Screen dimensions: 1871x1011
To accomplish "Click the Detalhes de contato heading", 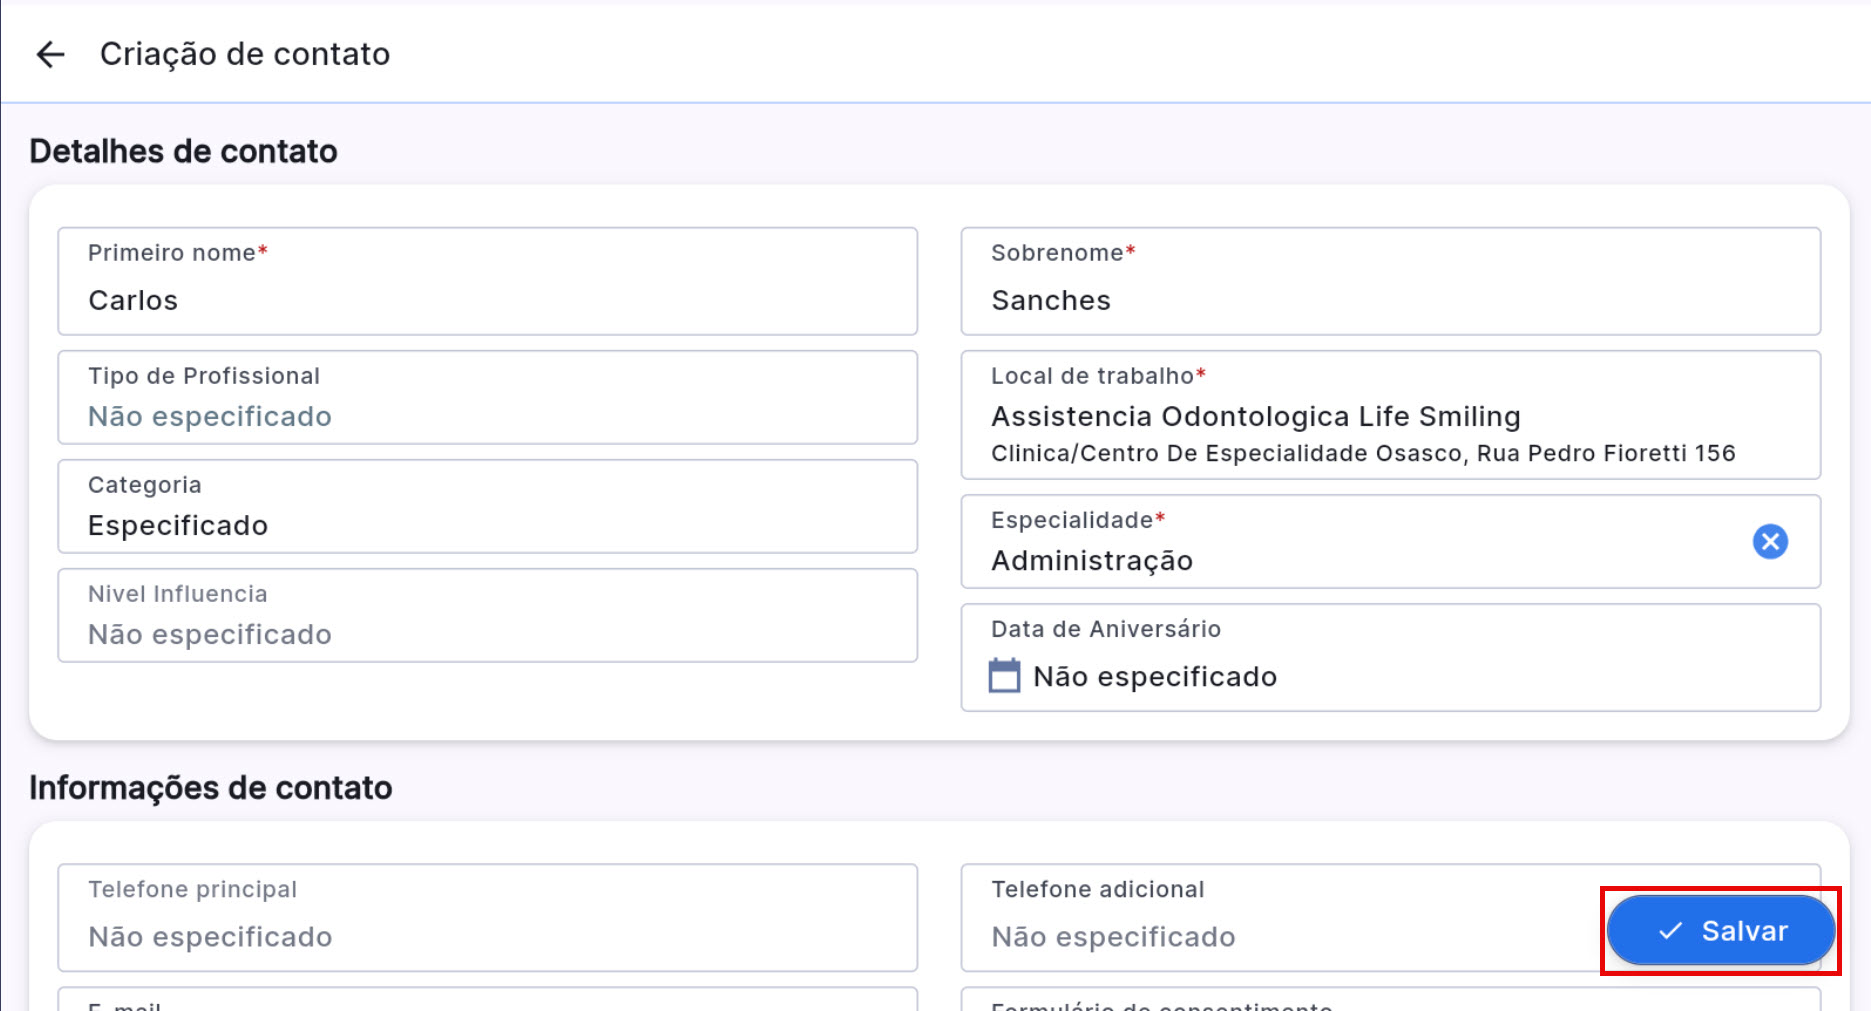I will [x=183, y=152].
